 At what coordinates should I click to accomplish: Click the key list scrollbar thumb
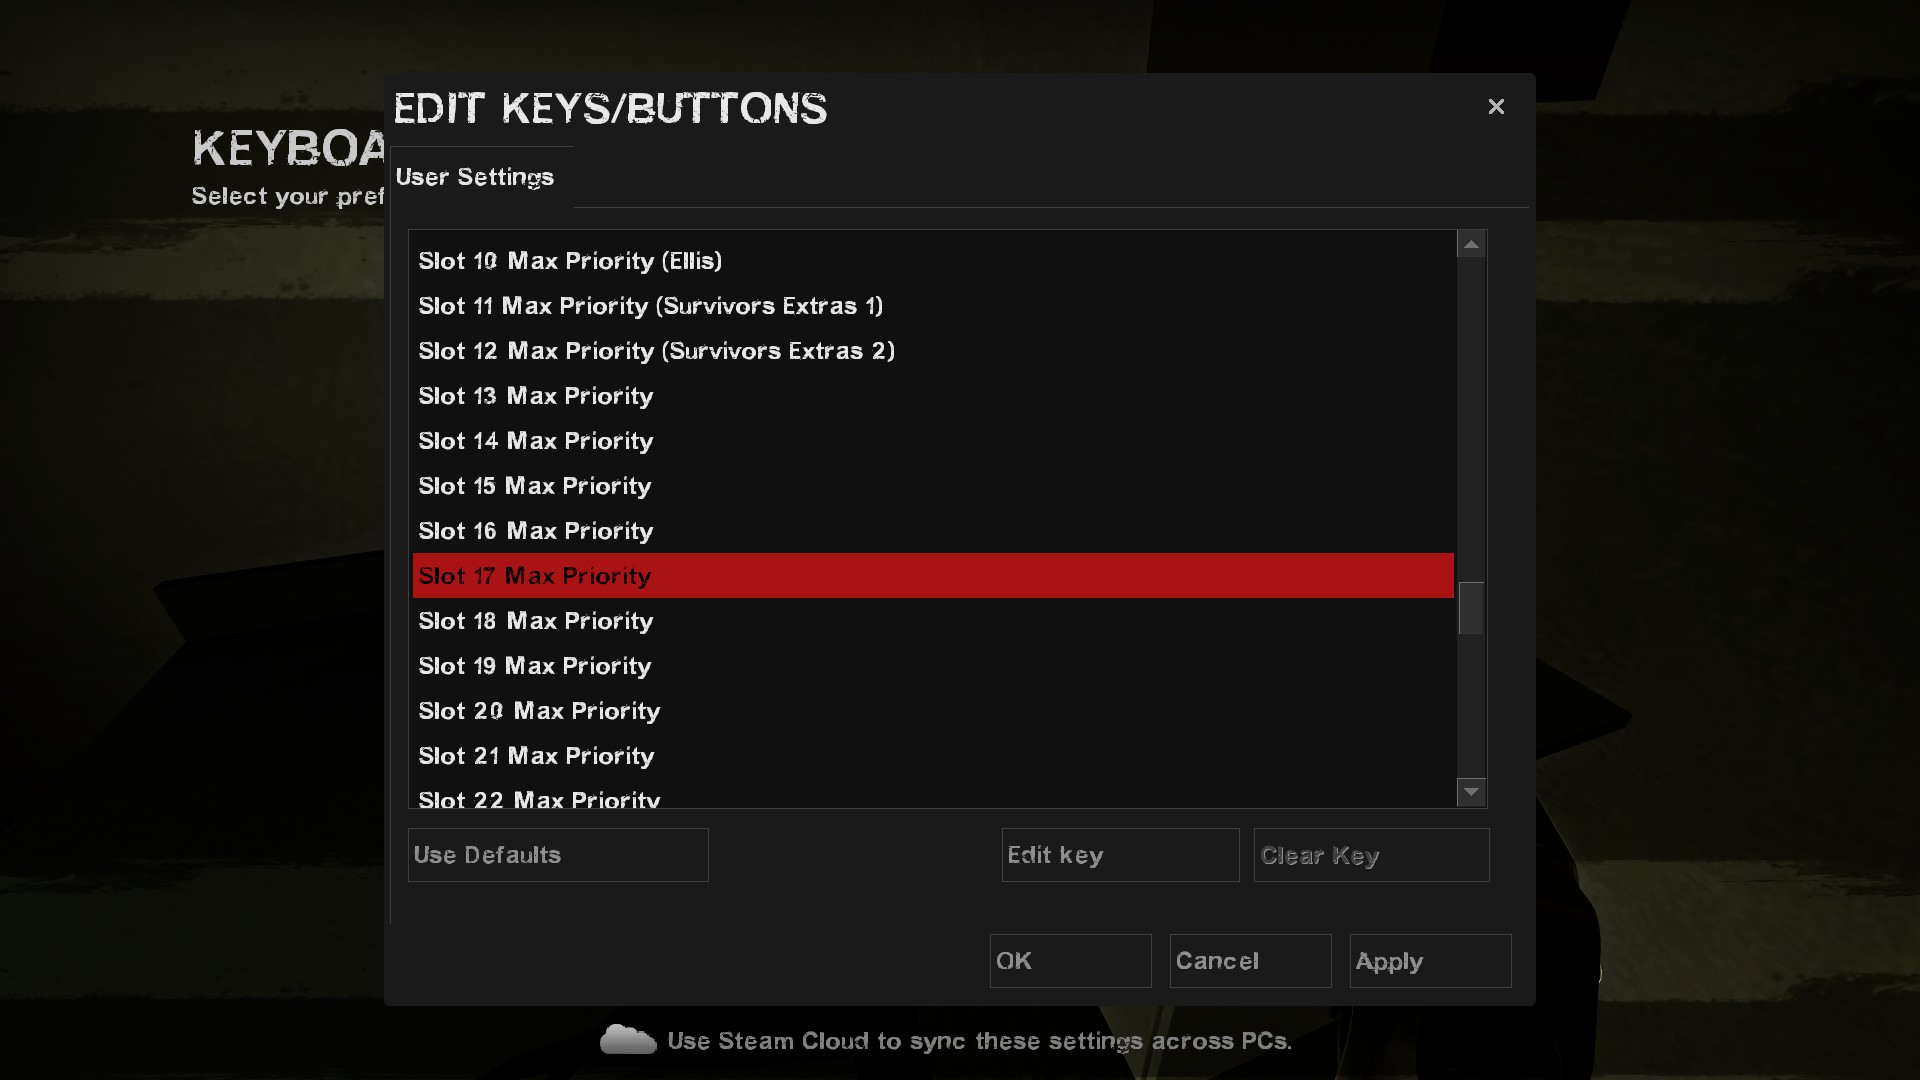(x=1471, y=608)
